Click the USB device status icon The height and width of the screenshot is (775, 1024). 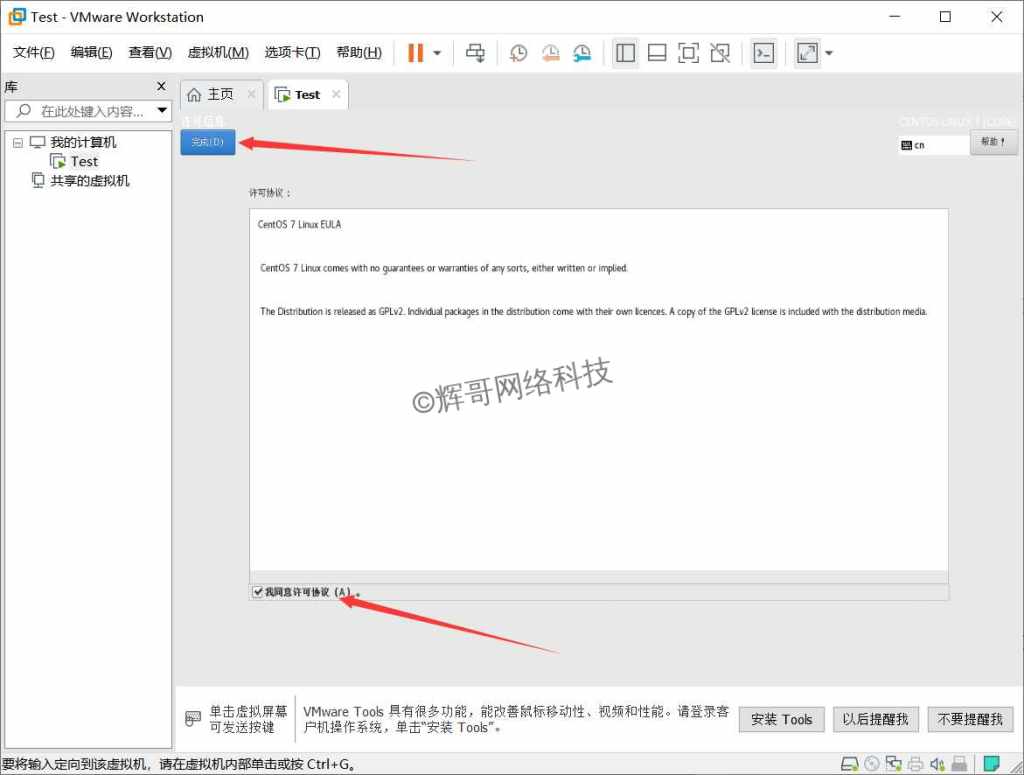[959, 764]
